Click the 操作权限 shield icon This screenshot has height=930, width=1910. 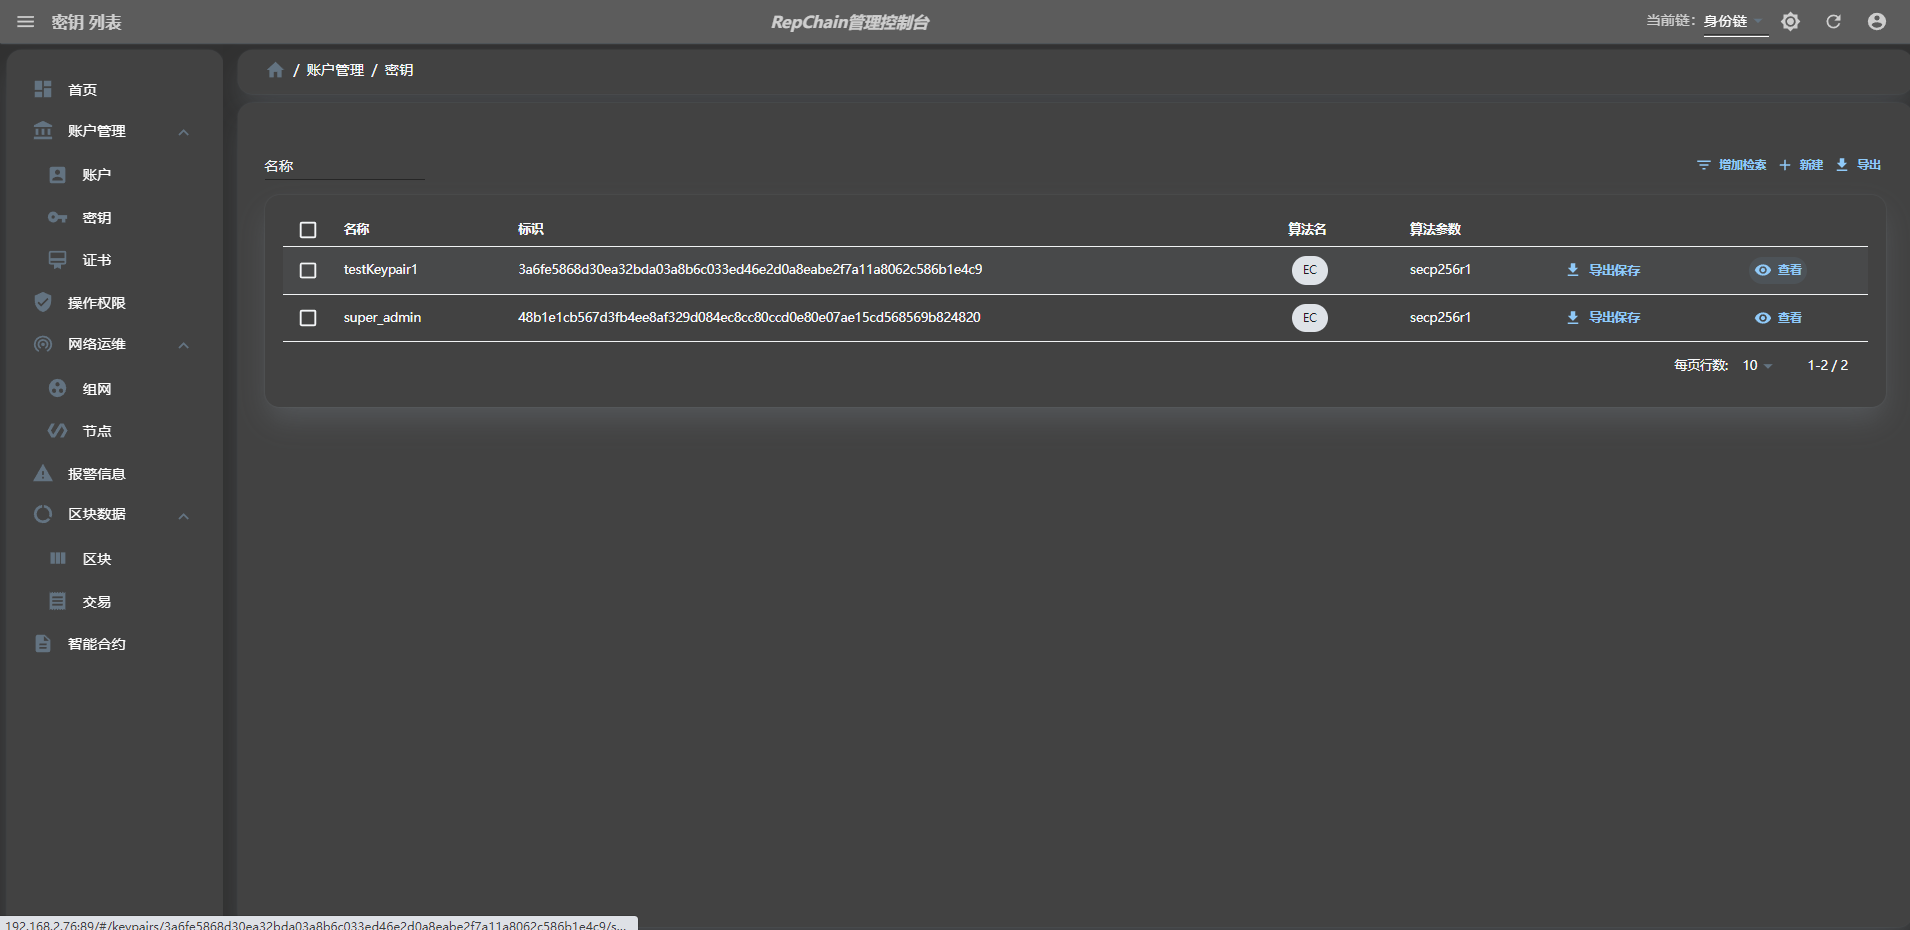coord(43,302)
